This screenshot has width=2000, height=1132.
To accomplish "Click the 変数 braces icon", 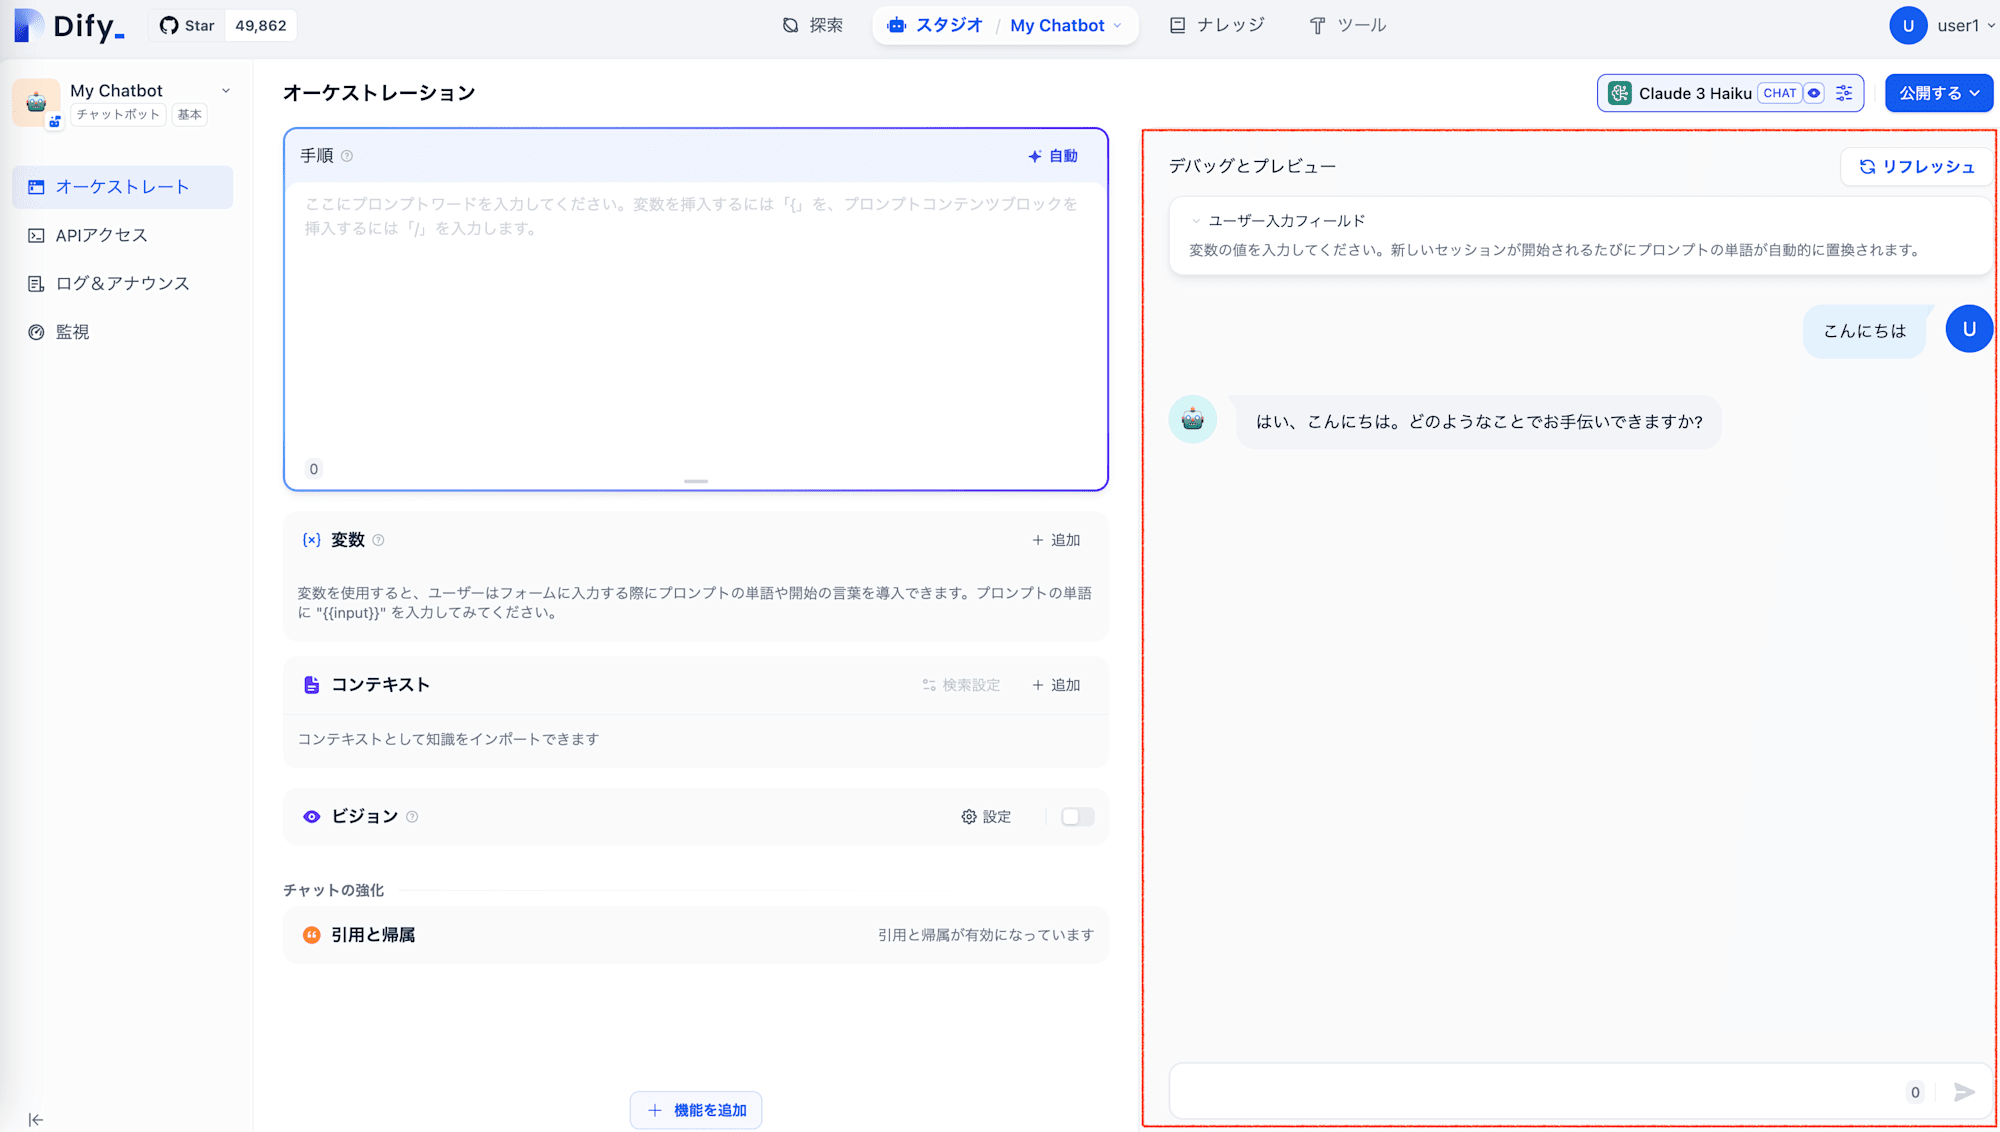I will tap(312, 540).
